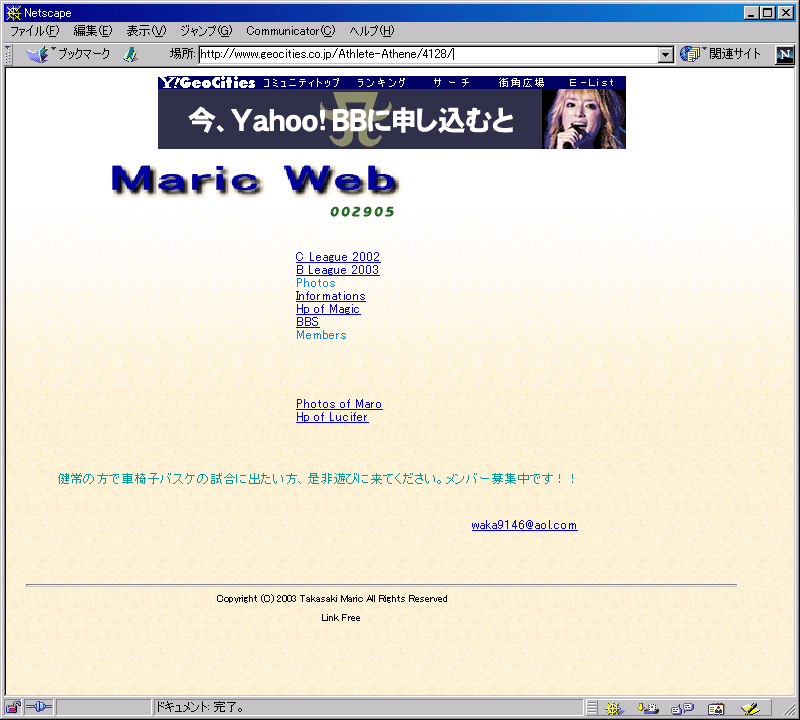Open the ヘルプ(H) menu
Screen dimensions: 800x720
click(x=371, y=31)
